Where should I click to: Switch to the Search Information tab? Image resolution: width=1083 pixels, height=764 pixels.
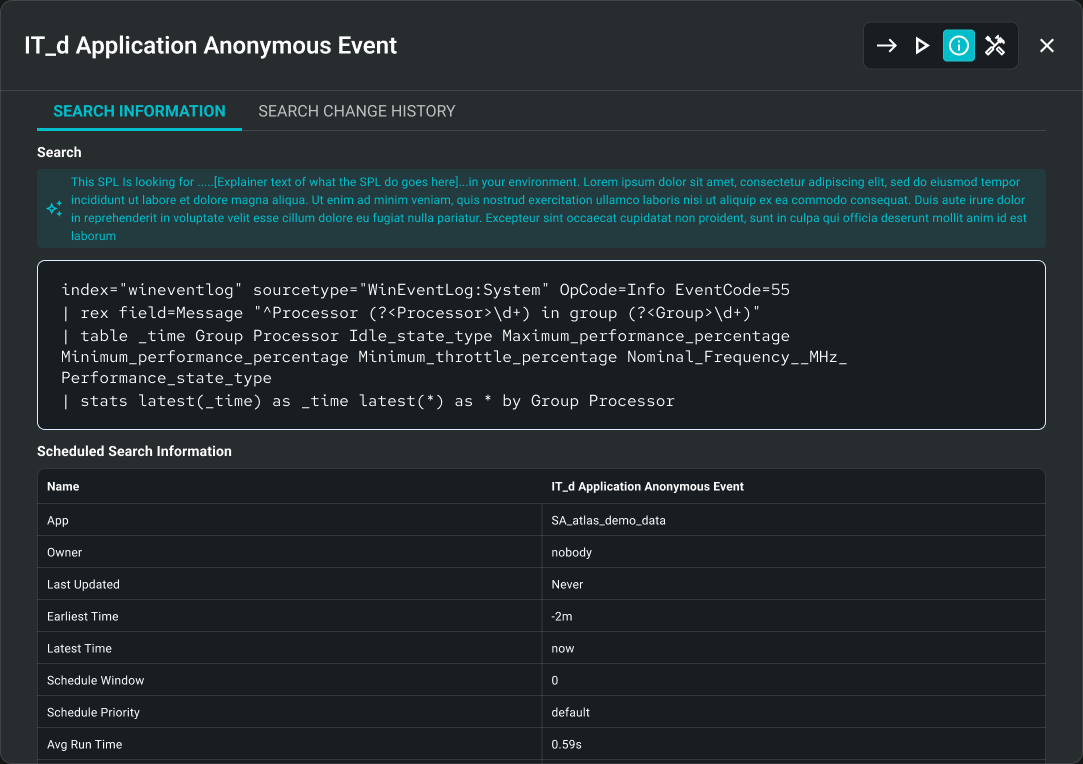(140, 111)
